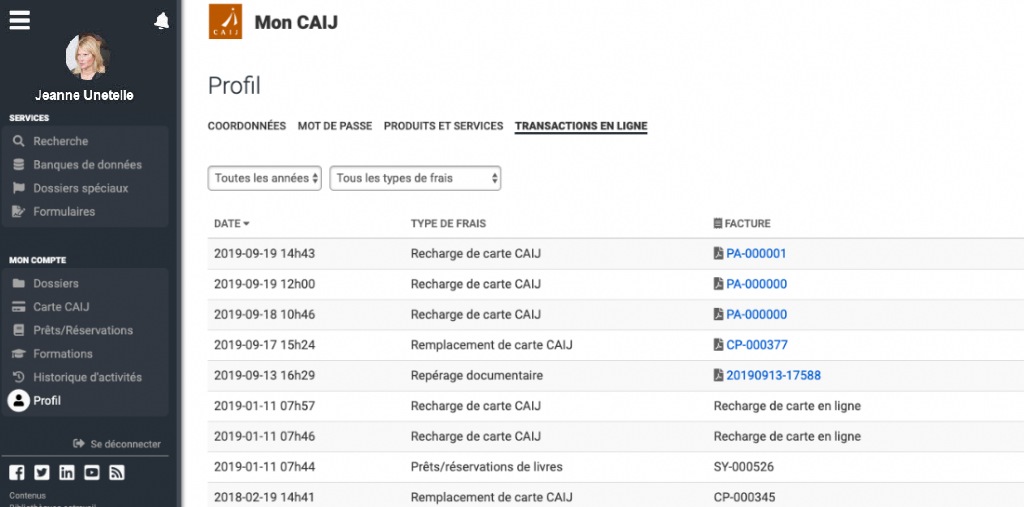1024x507 pixels.
Task: Sort by the DATE column header
Action: [x=232, y=223]
